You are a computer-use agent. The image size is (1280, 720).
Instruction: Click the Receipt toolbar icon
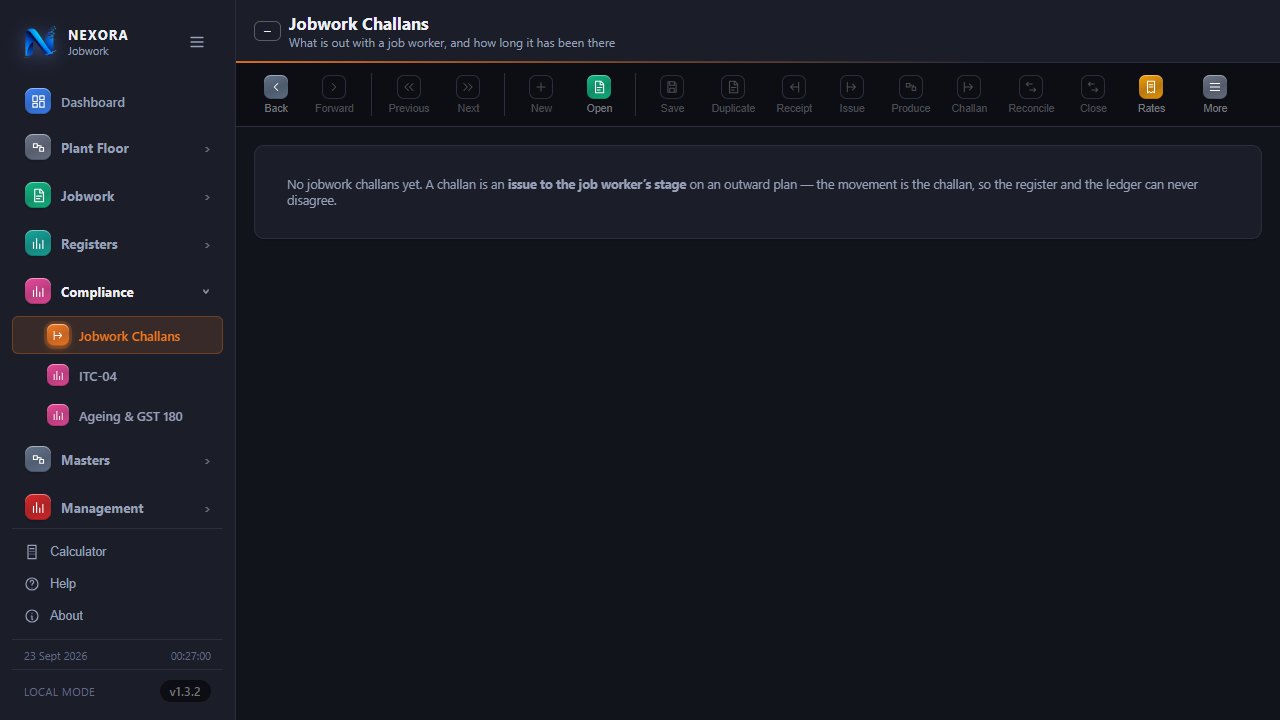[794, 87]
